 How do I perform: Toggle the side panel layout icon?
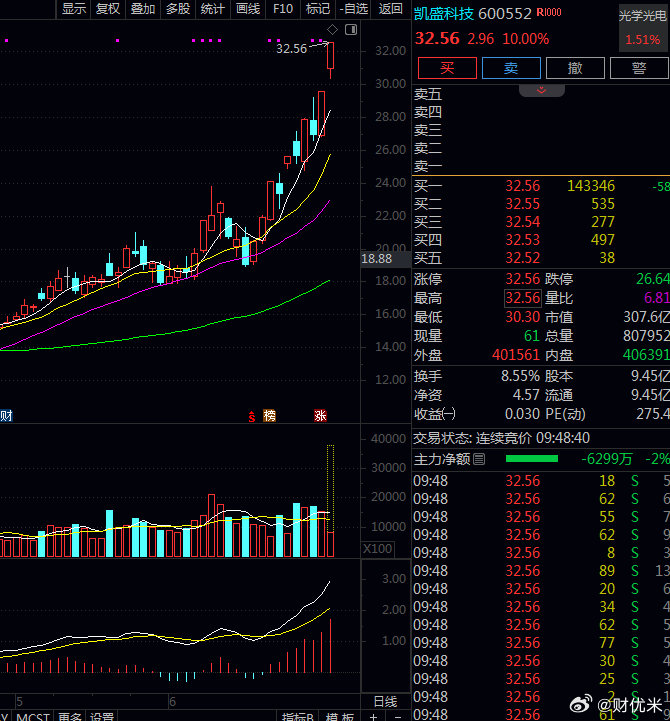[x=351, y=30]
